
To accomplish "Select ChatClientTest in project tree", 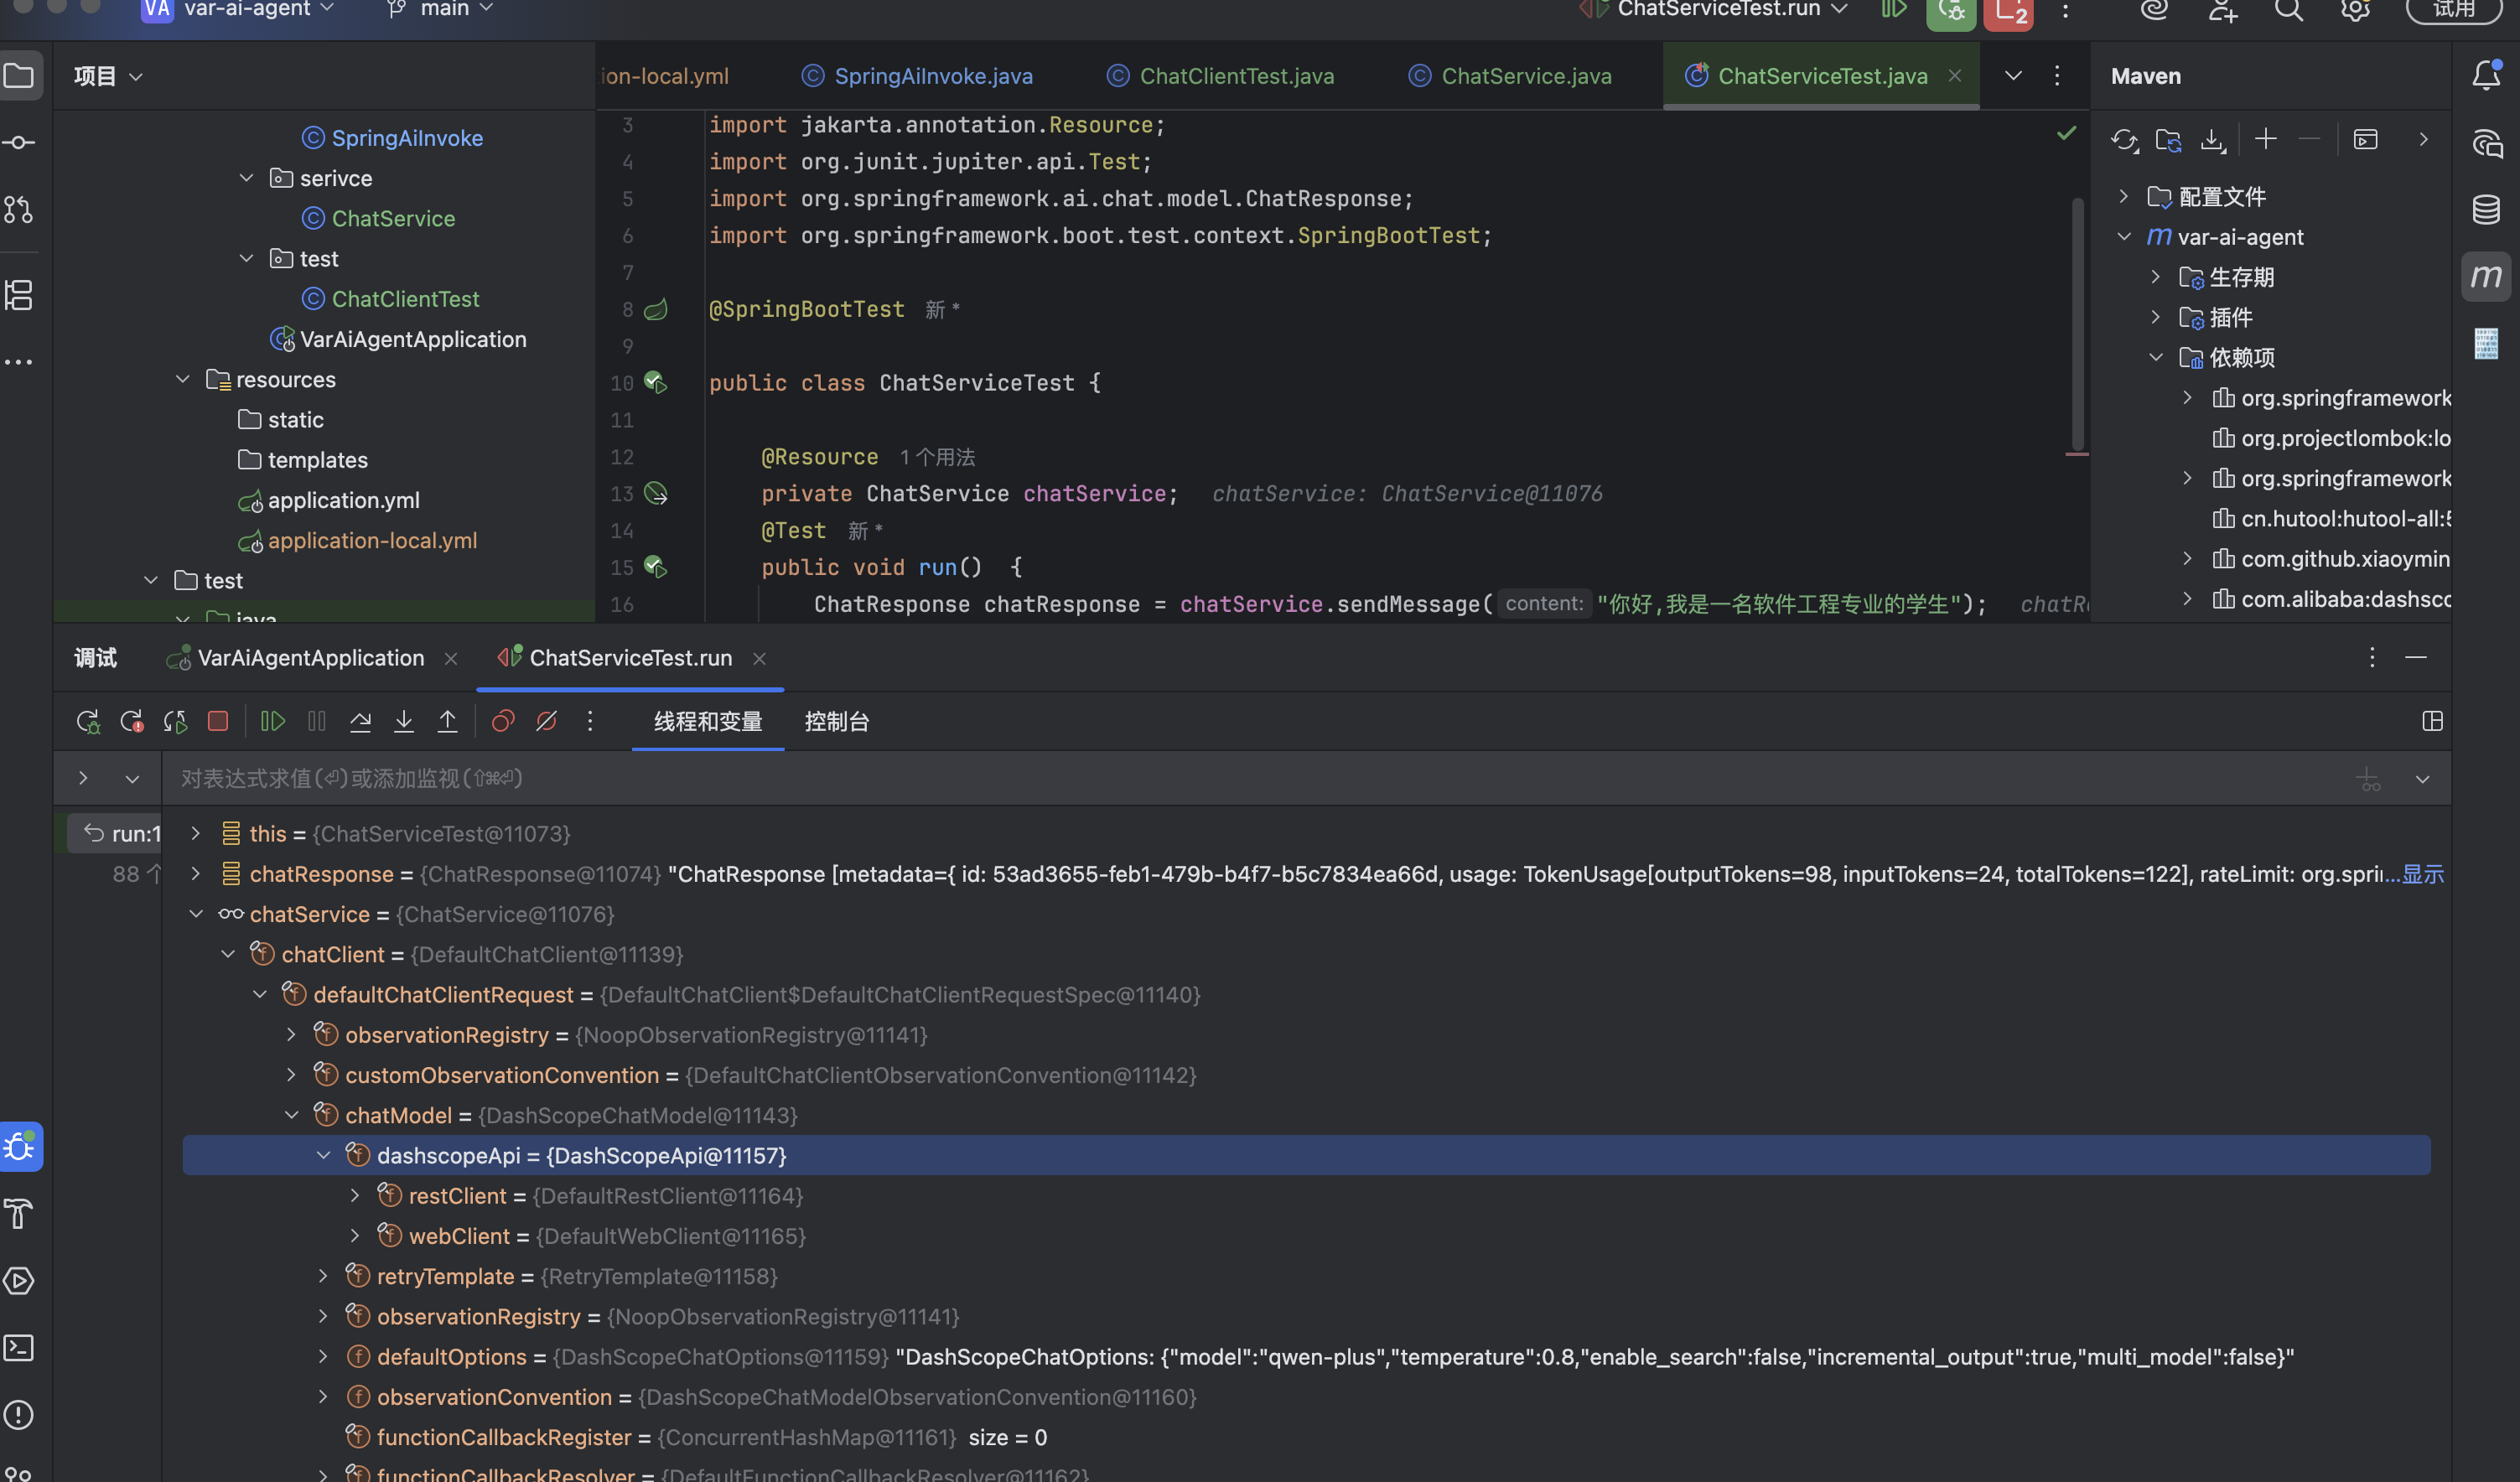I will (405, 299).
